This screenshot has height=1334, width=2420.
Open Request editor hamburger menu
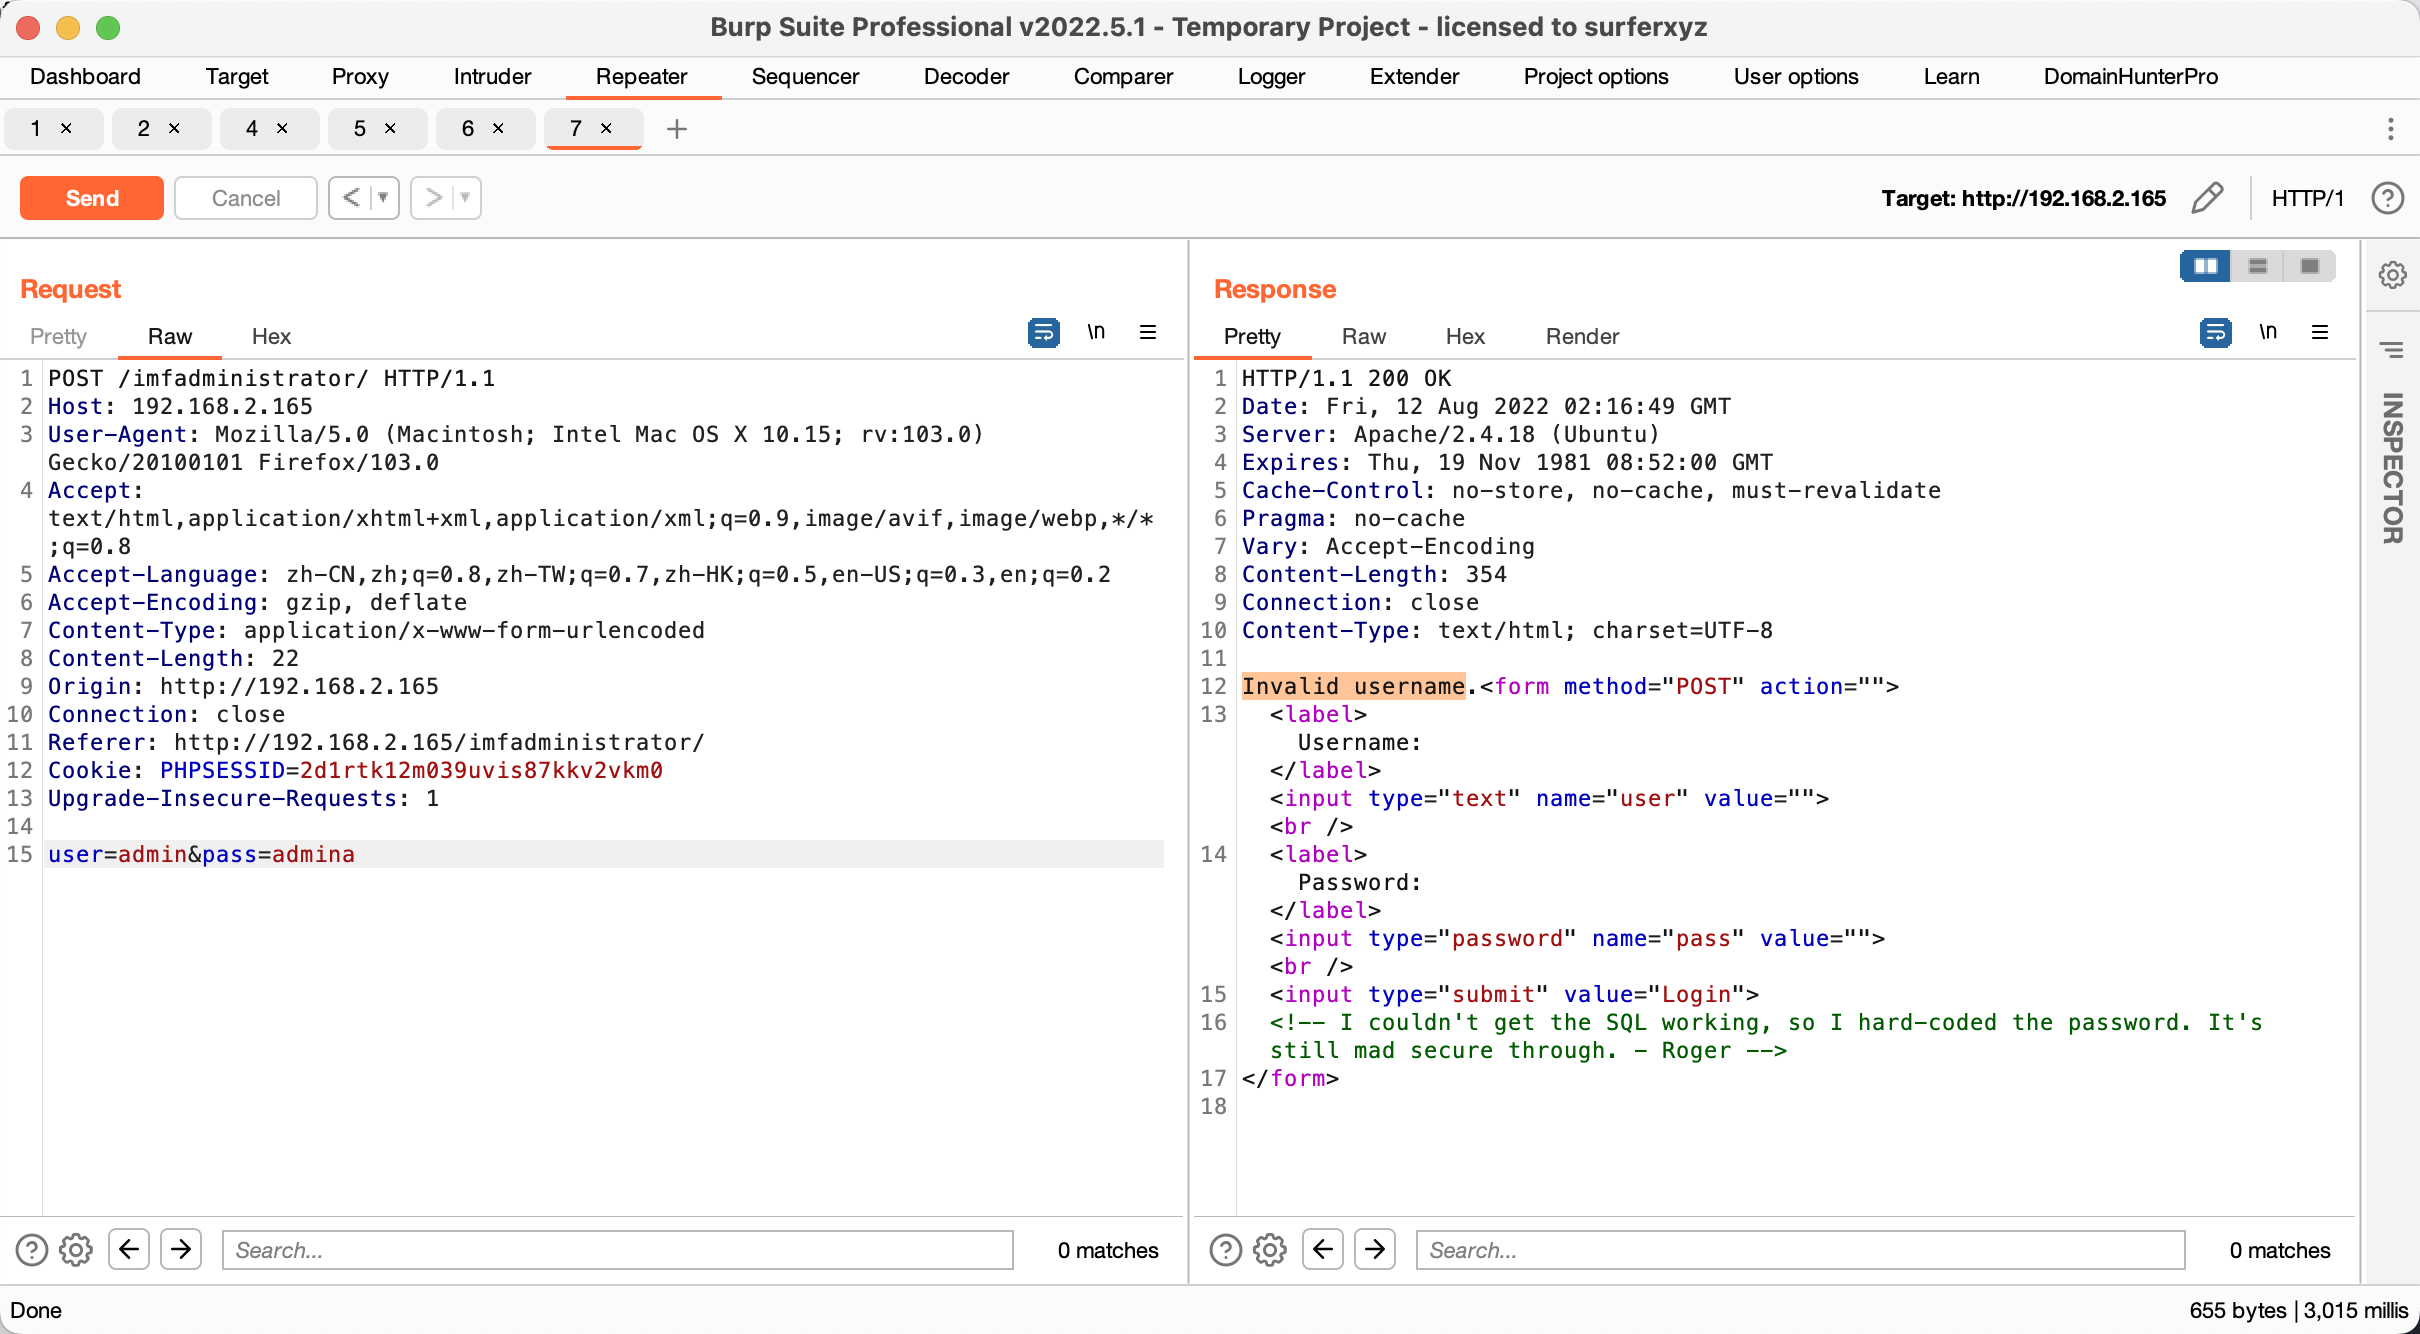tap(1148, 332)
